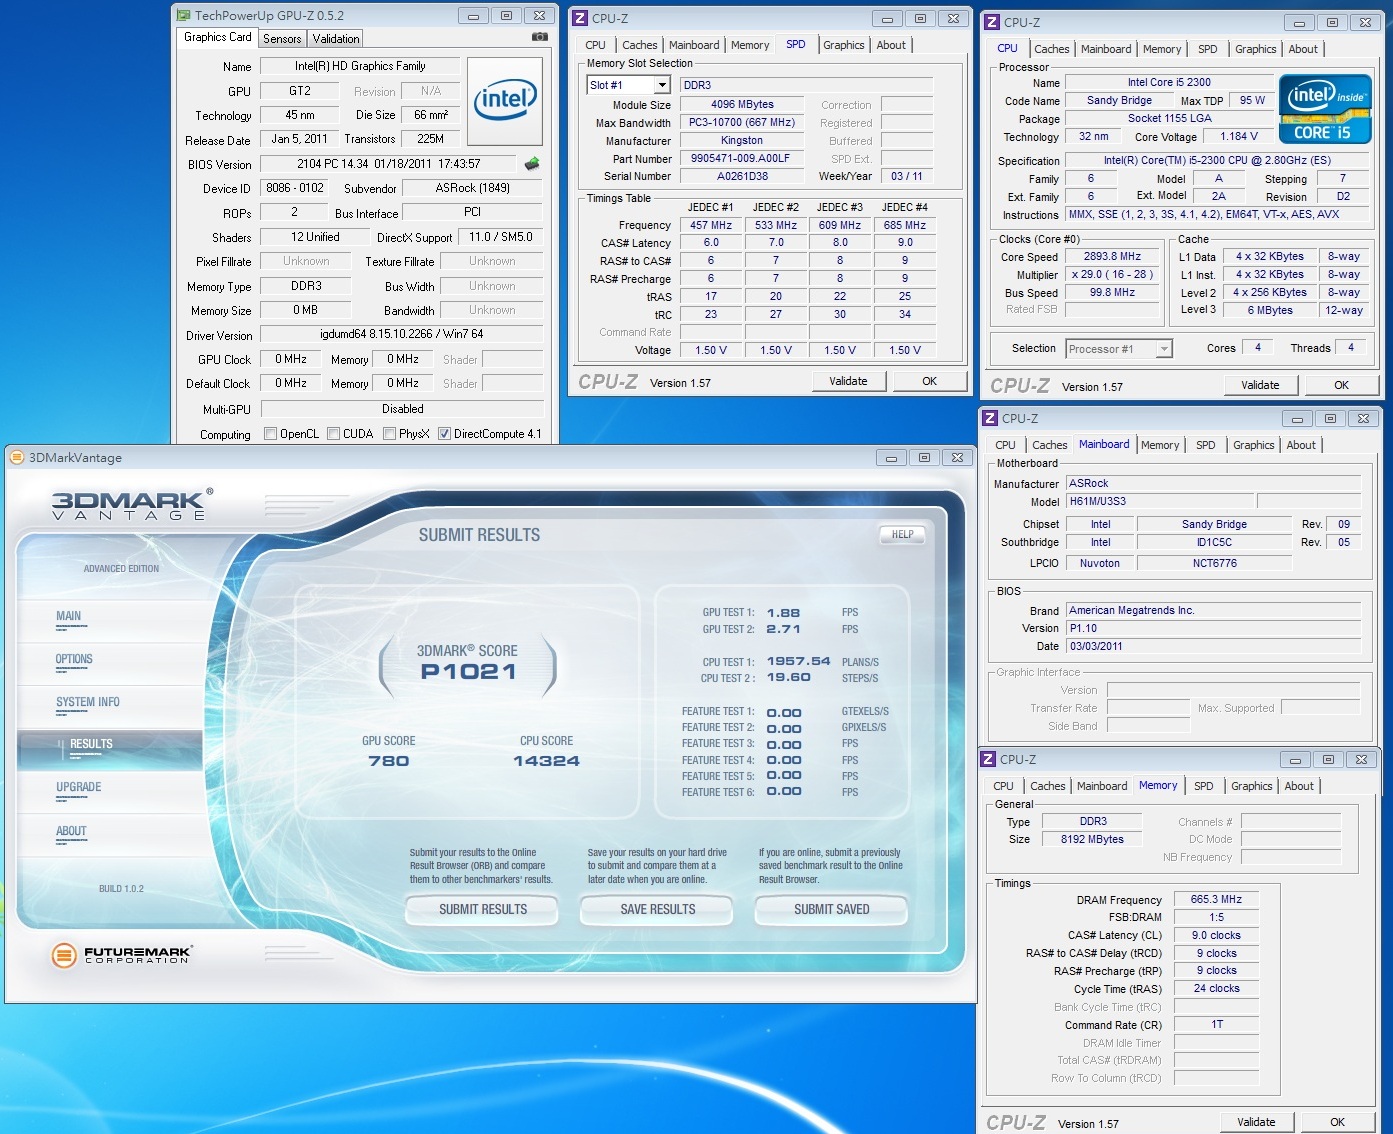Open Caches tab in CPU-Z SPD window

(639, 45)
